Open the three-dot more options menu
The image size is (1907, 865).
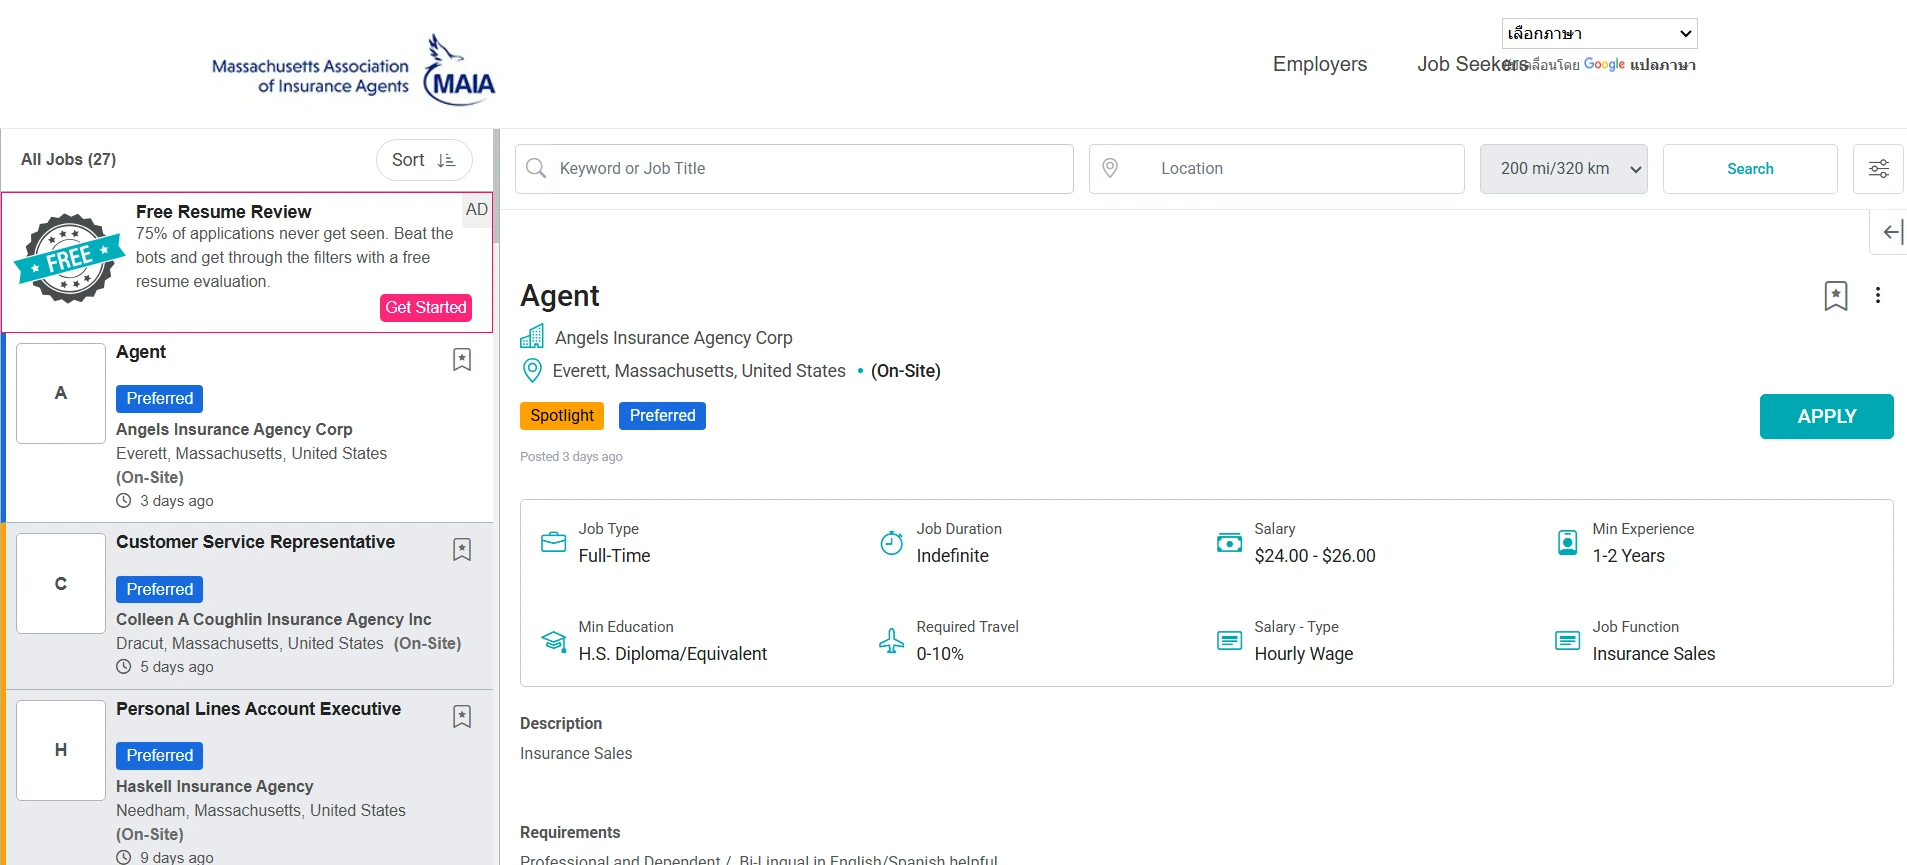pos(1877,295)
